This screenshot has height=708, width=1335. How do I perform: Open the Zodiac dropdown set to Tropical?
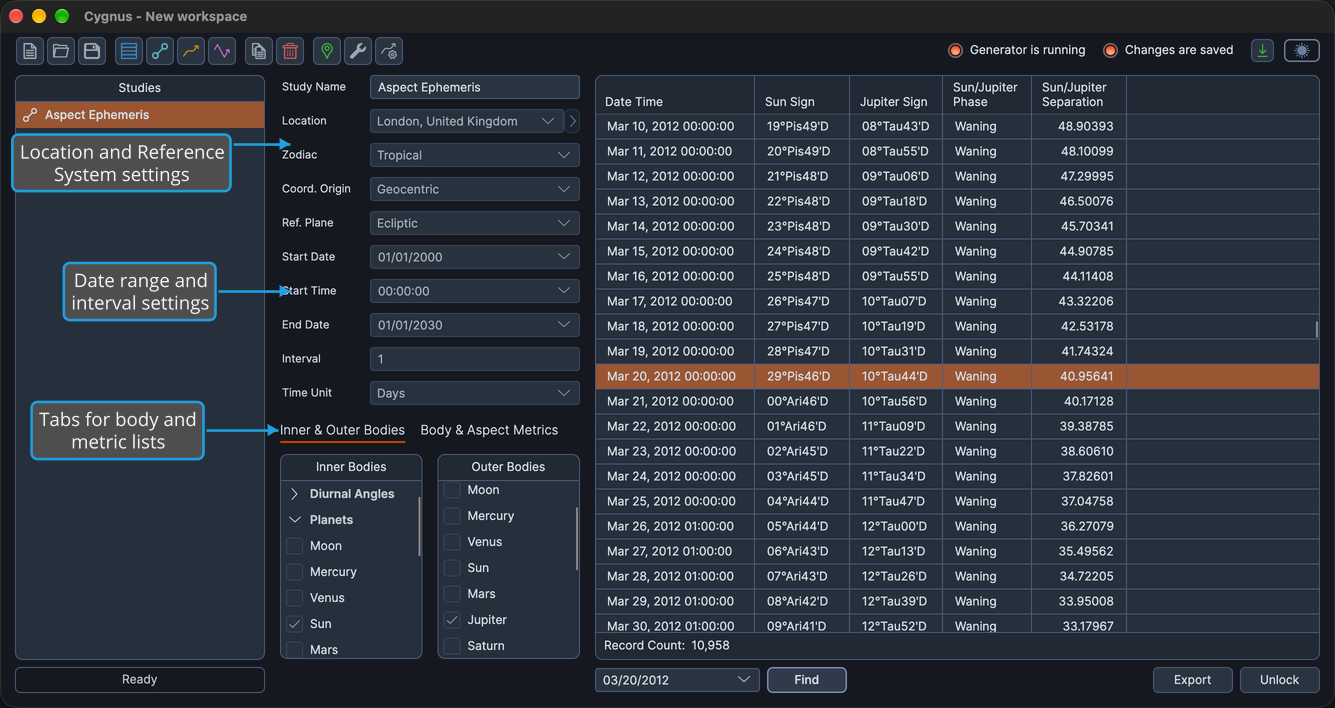(475, 155)
